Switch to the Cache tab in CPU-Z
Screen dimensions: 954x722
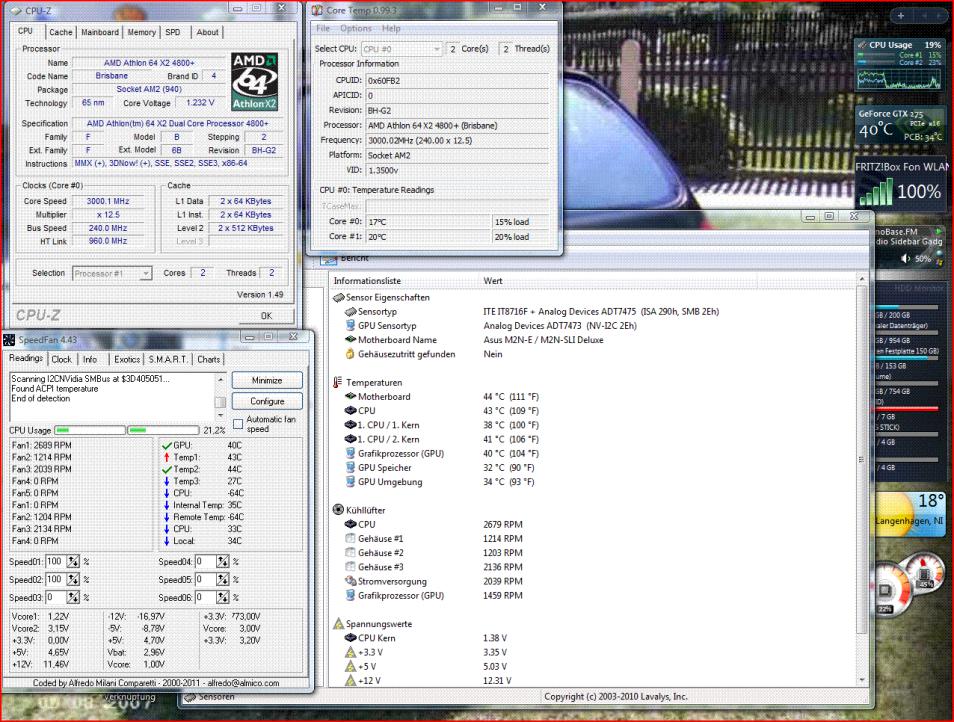click(x=61, y=32)
